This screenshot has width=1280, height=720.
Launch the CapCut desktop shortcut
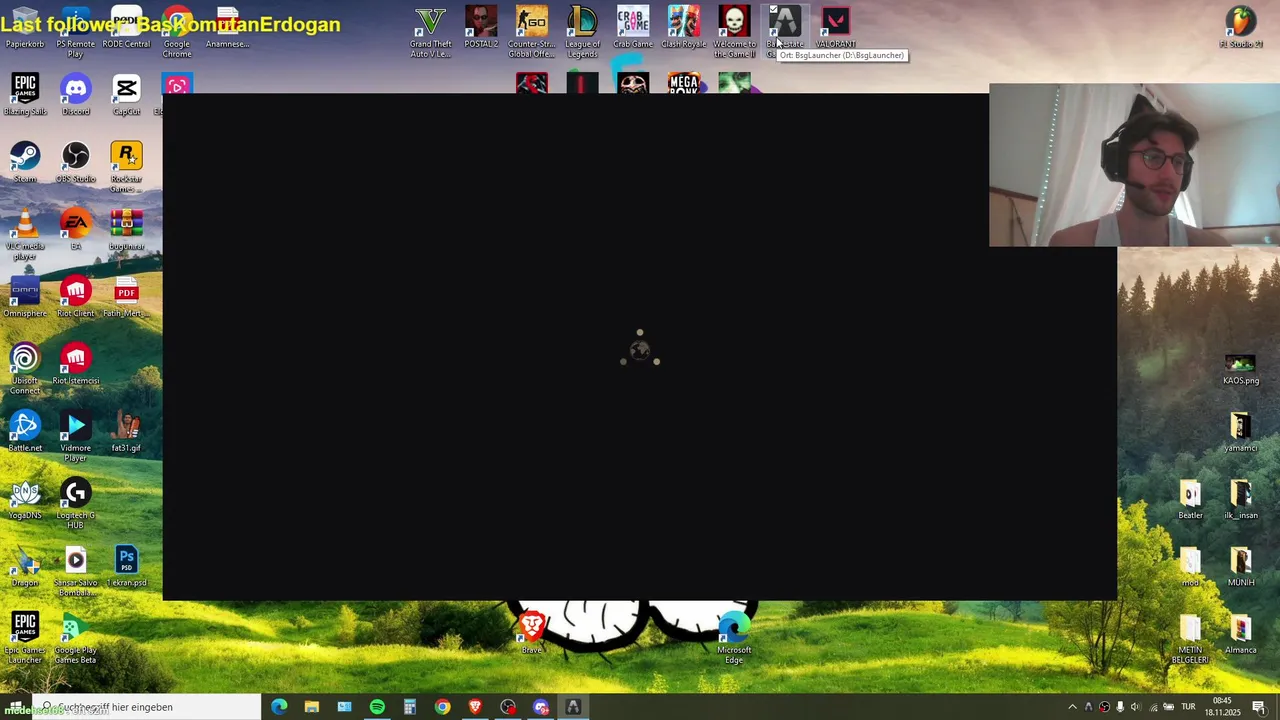click(x=126, y=94)
